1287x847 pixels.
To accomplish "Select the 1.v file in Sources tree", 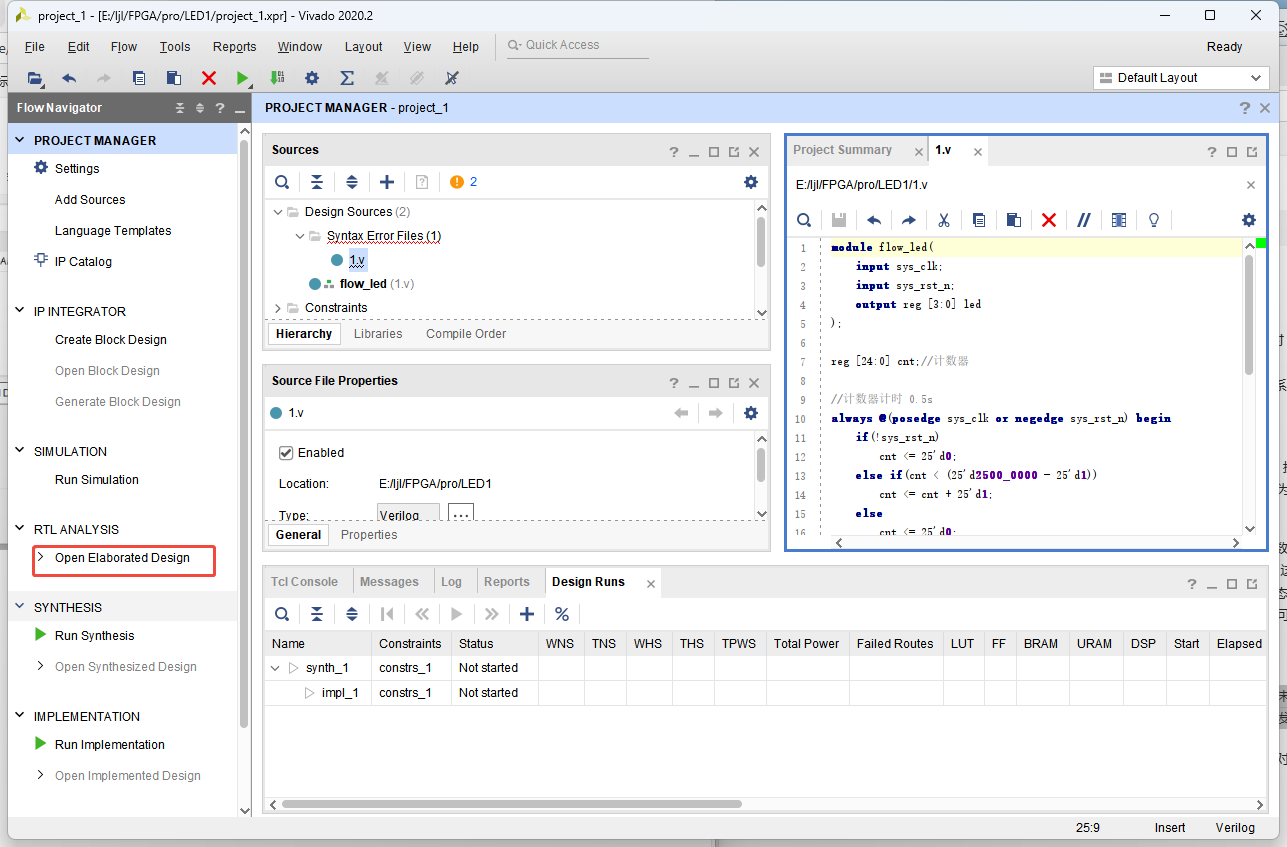I will (x=357, y=260).
